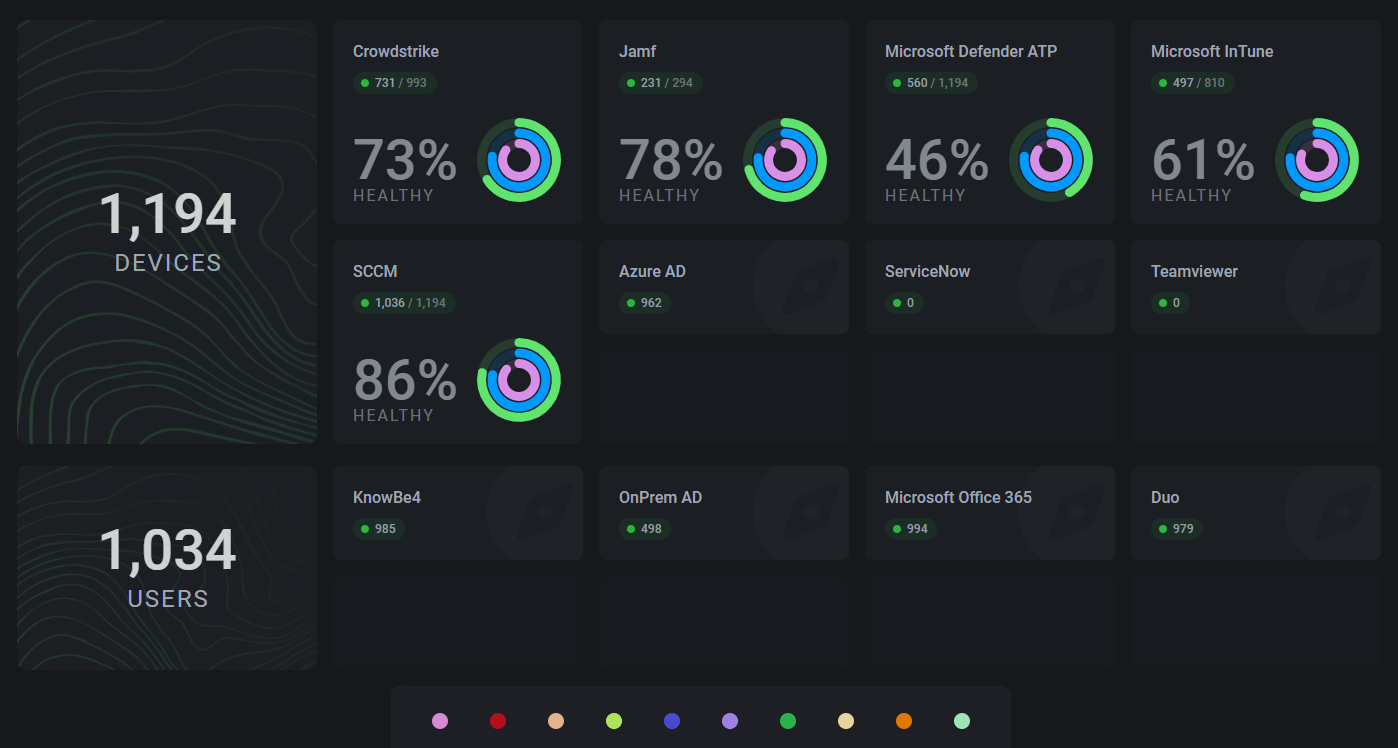Image resolution: width=1398 pixels, height=748 pixels.
Task: Select the blue legend dot
Action: click(x=672, y=720)
